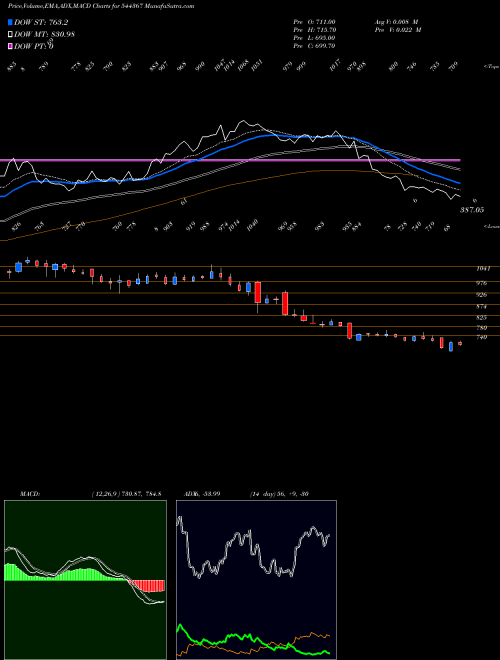
Task: Click the MACD: panel heading
Action: coord(30,494)
